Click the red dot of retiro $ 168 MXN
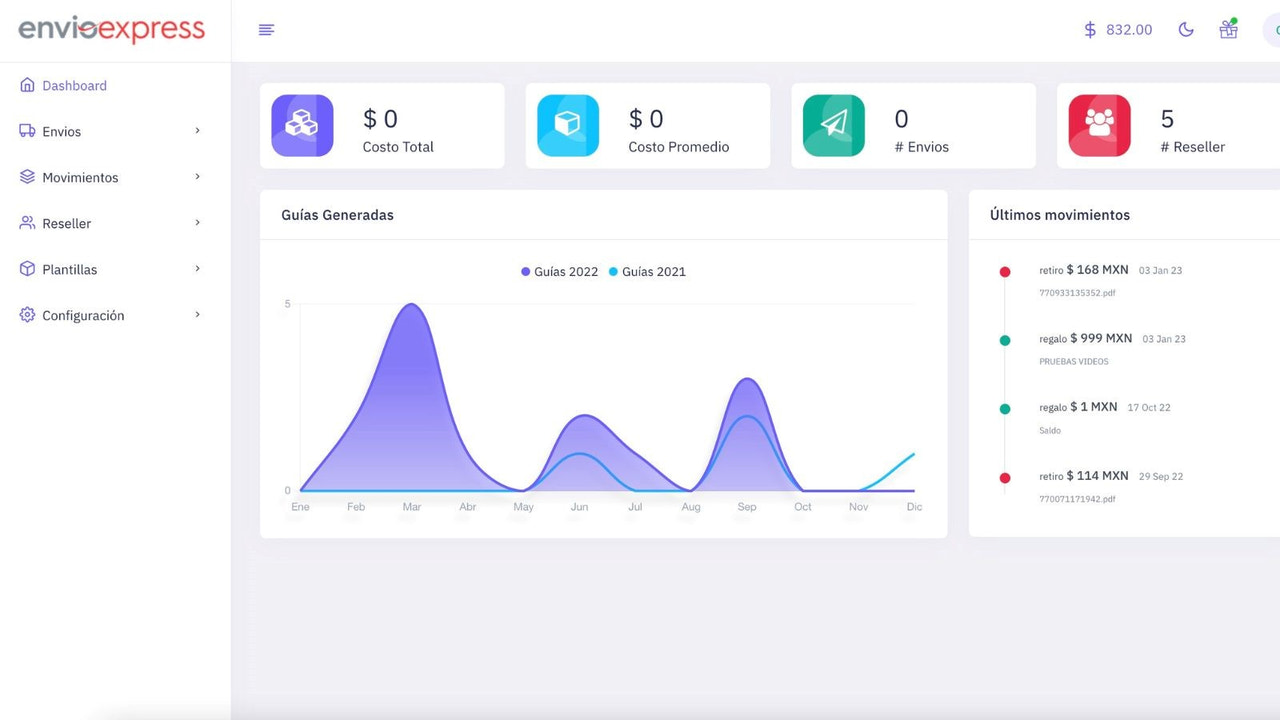The height and width of the screenshot is (720, 1280). [1005, 272]
